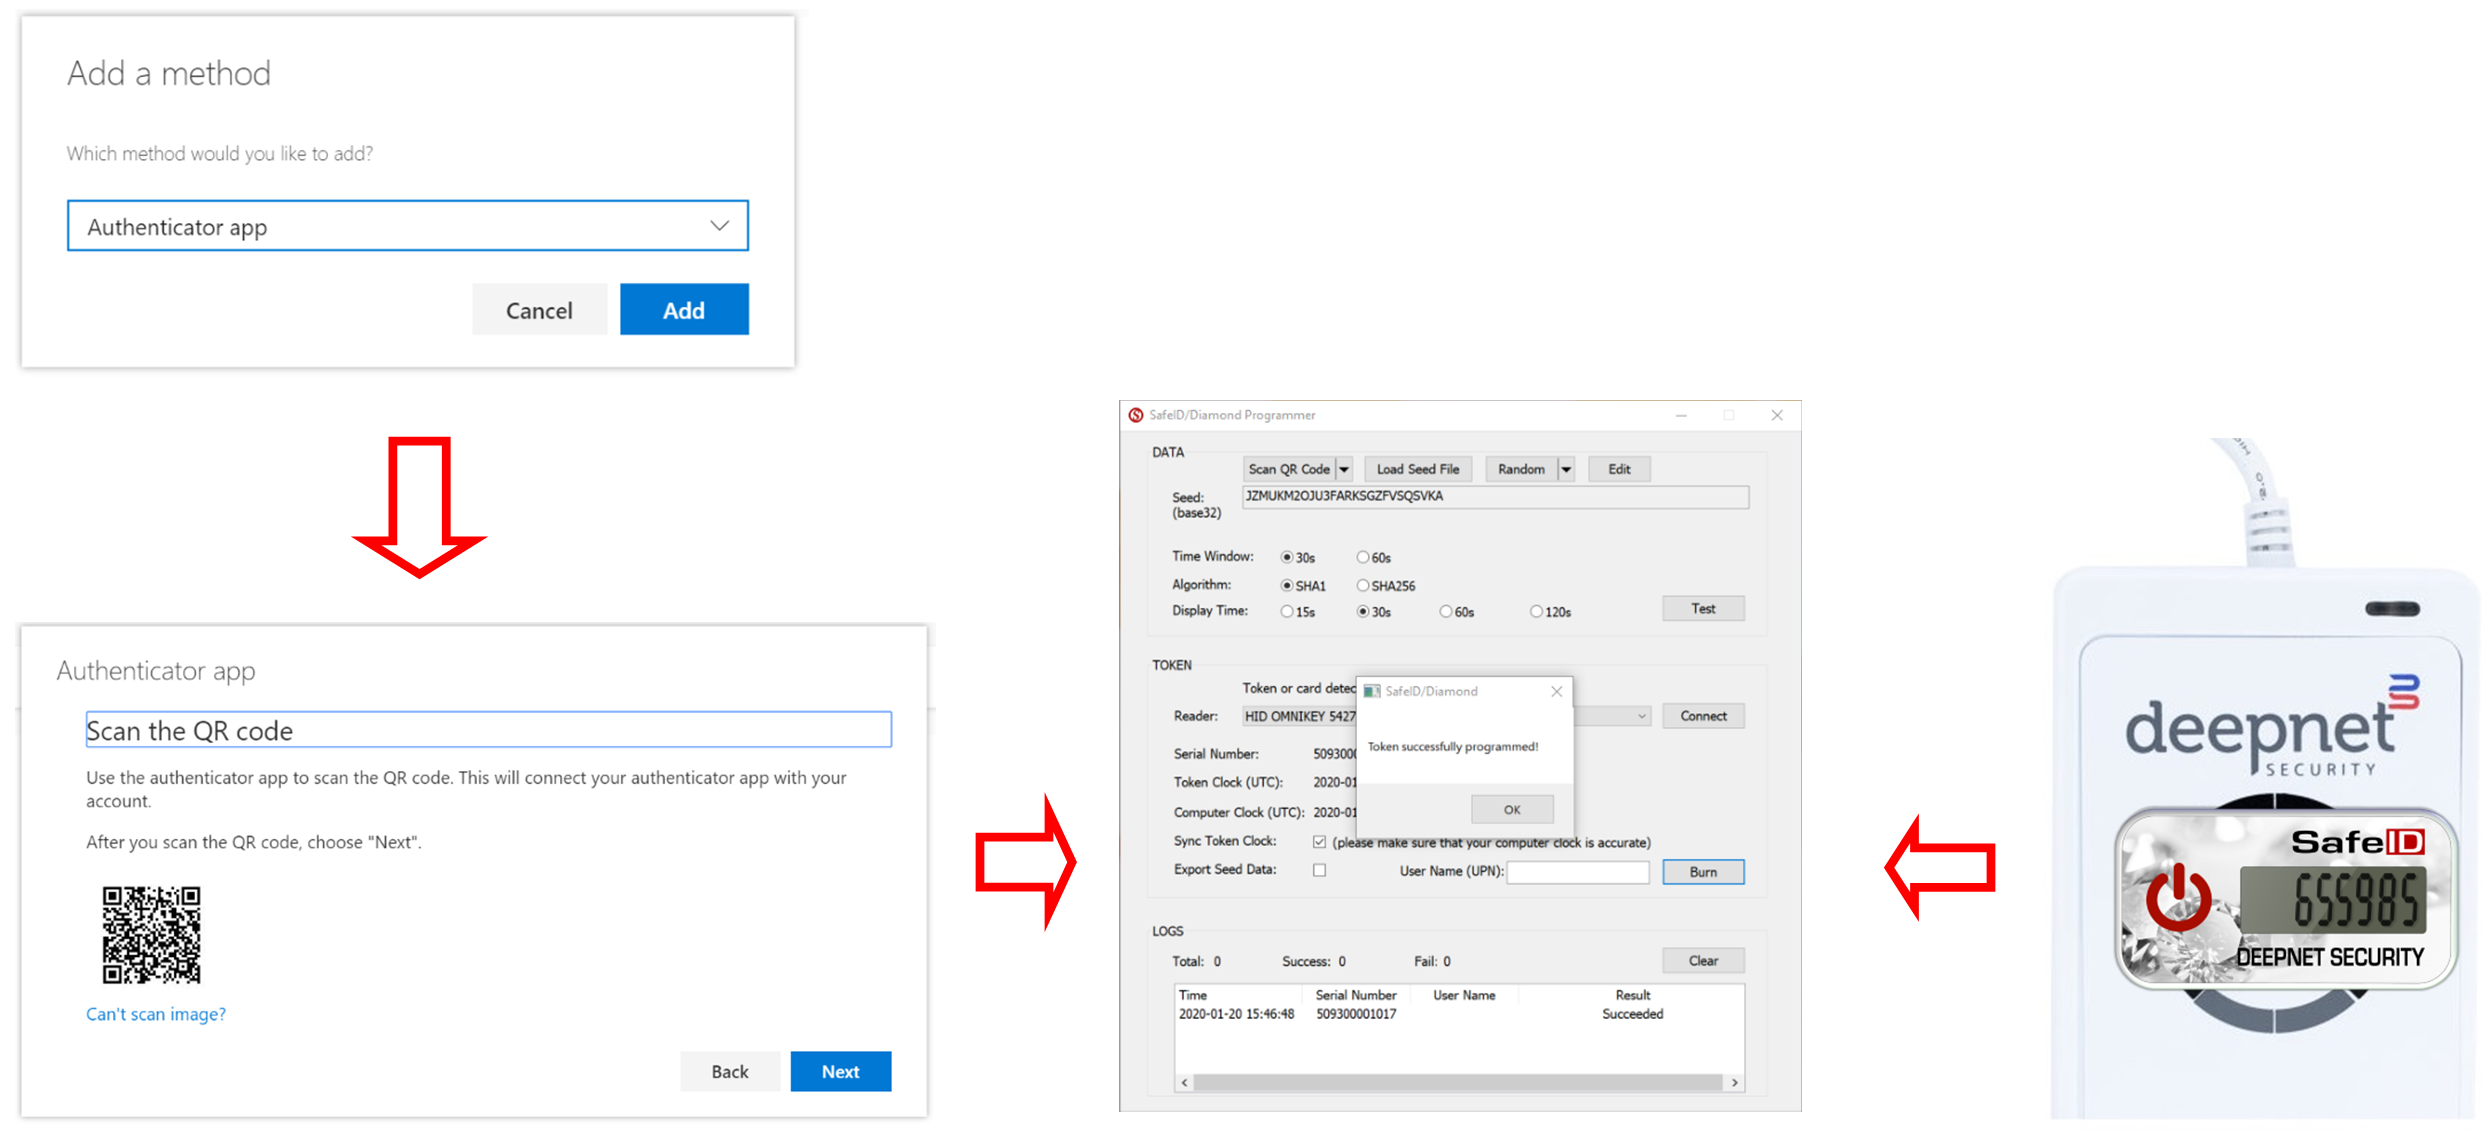Close the SafeID/Diamond success dialog
The height and width of the screenshot is (1132, 2489).
[1556, 691]
